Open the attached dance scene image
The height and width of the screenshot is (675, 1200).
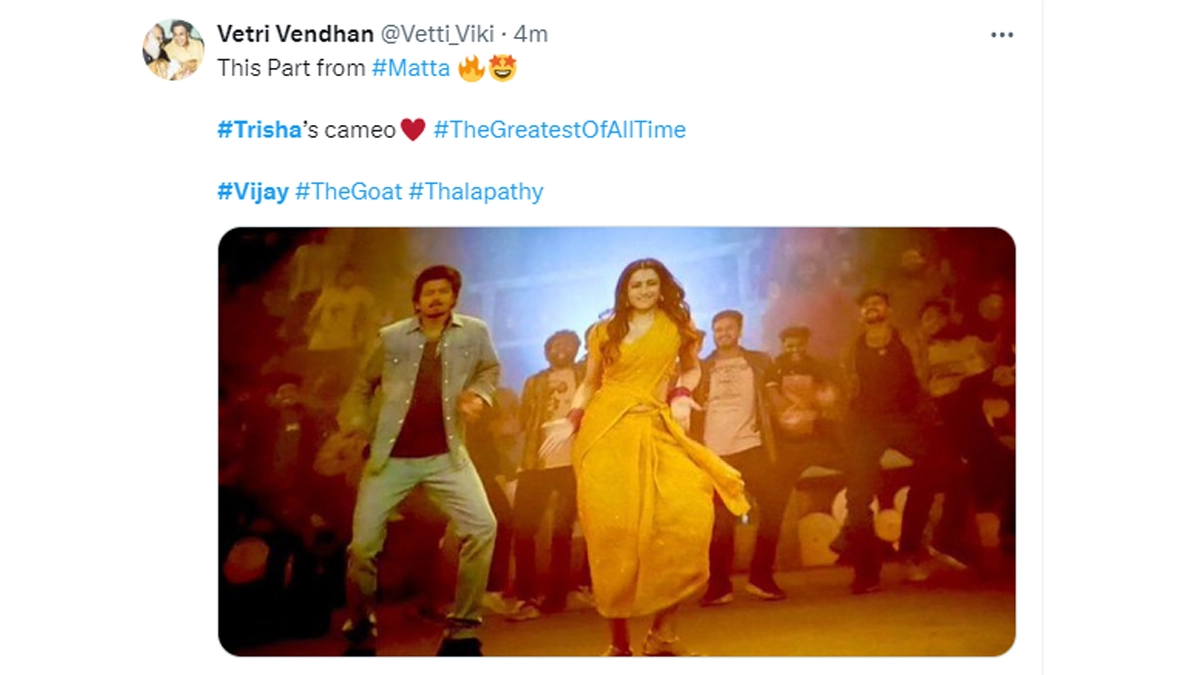[x=616, y=441]
